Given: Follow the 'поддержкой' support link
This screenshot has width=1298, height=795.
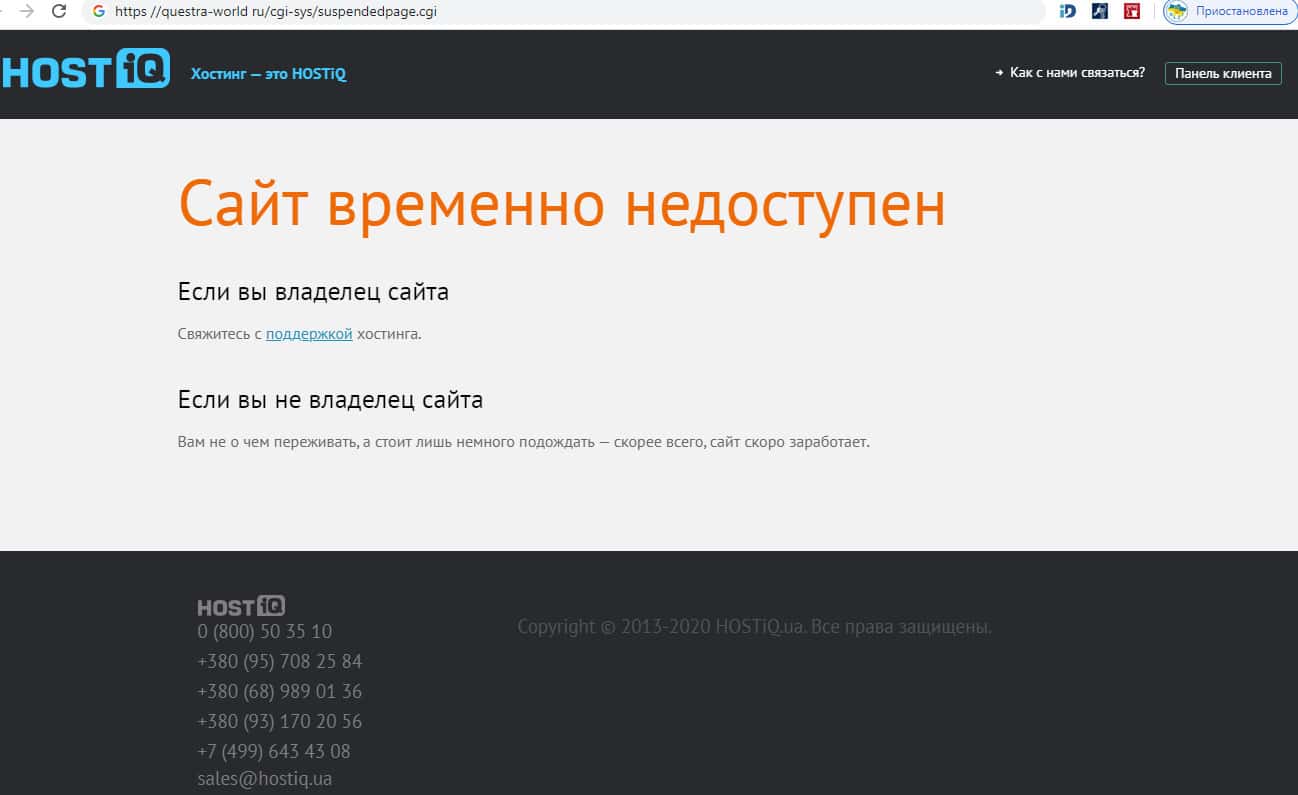Looking at the screenshot, I should 309,334.
